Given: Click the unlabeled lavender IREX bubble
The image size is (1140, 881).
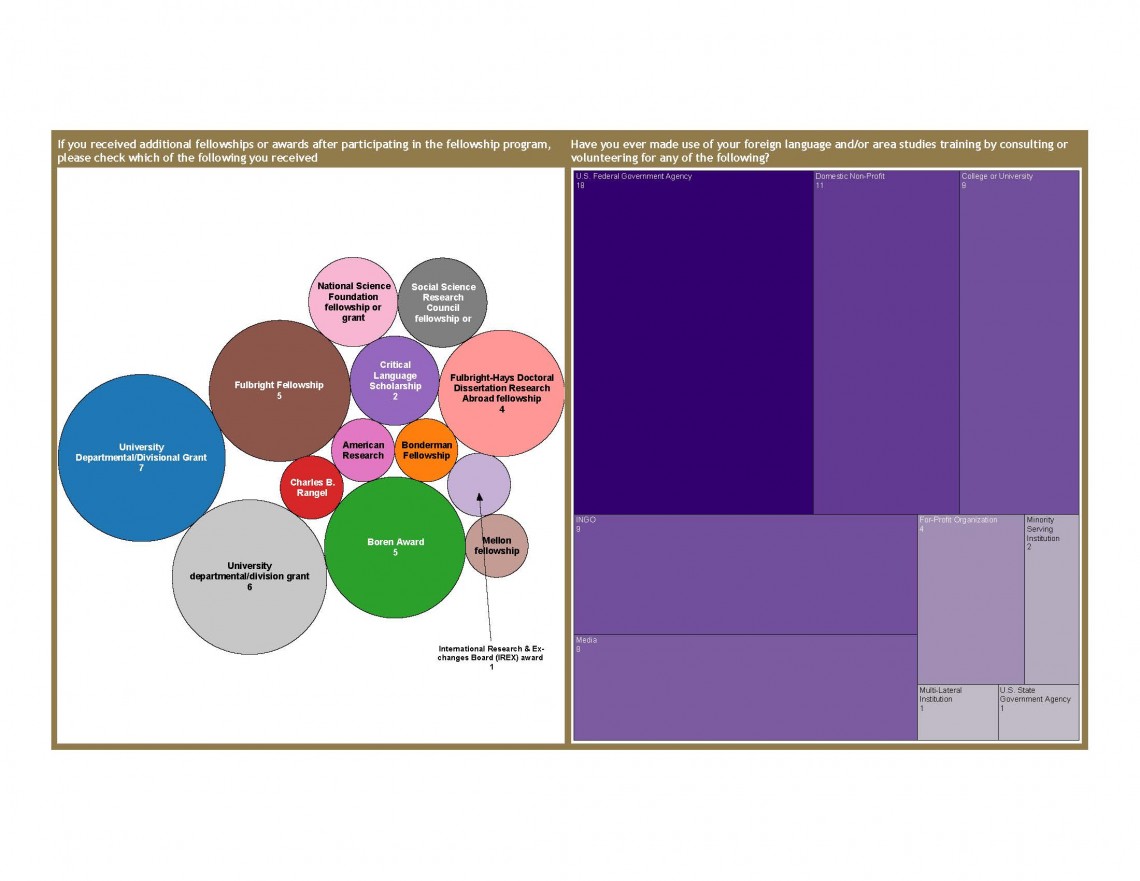Looking at the screenshot, I should click(479, 485).
